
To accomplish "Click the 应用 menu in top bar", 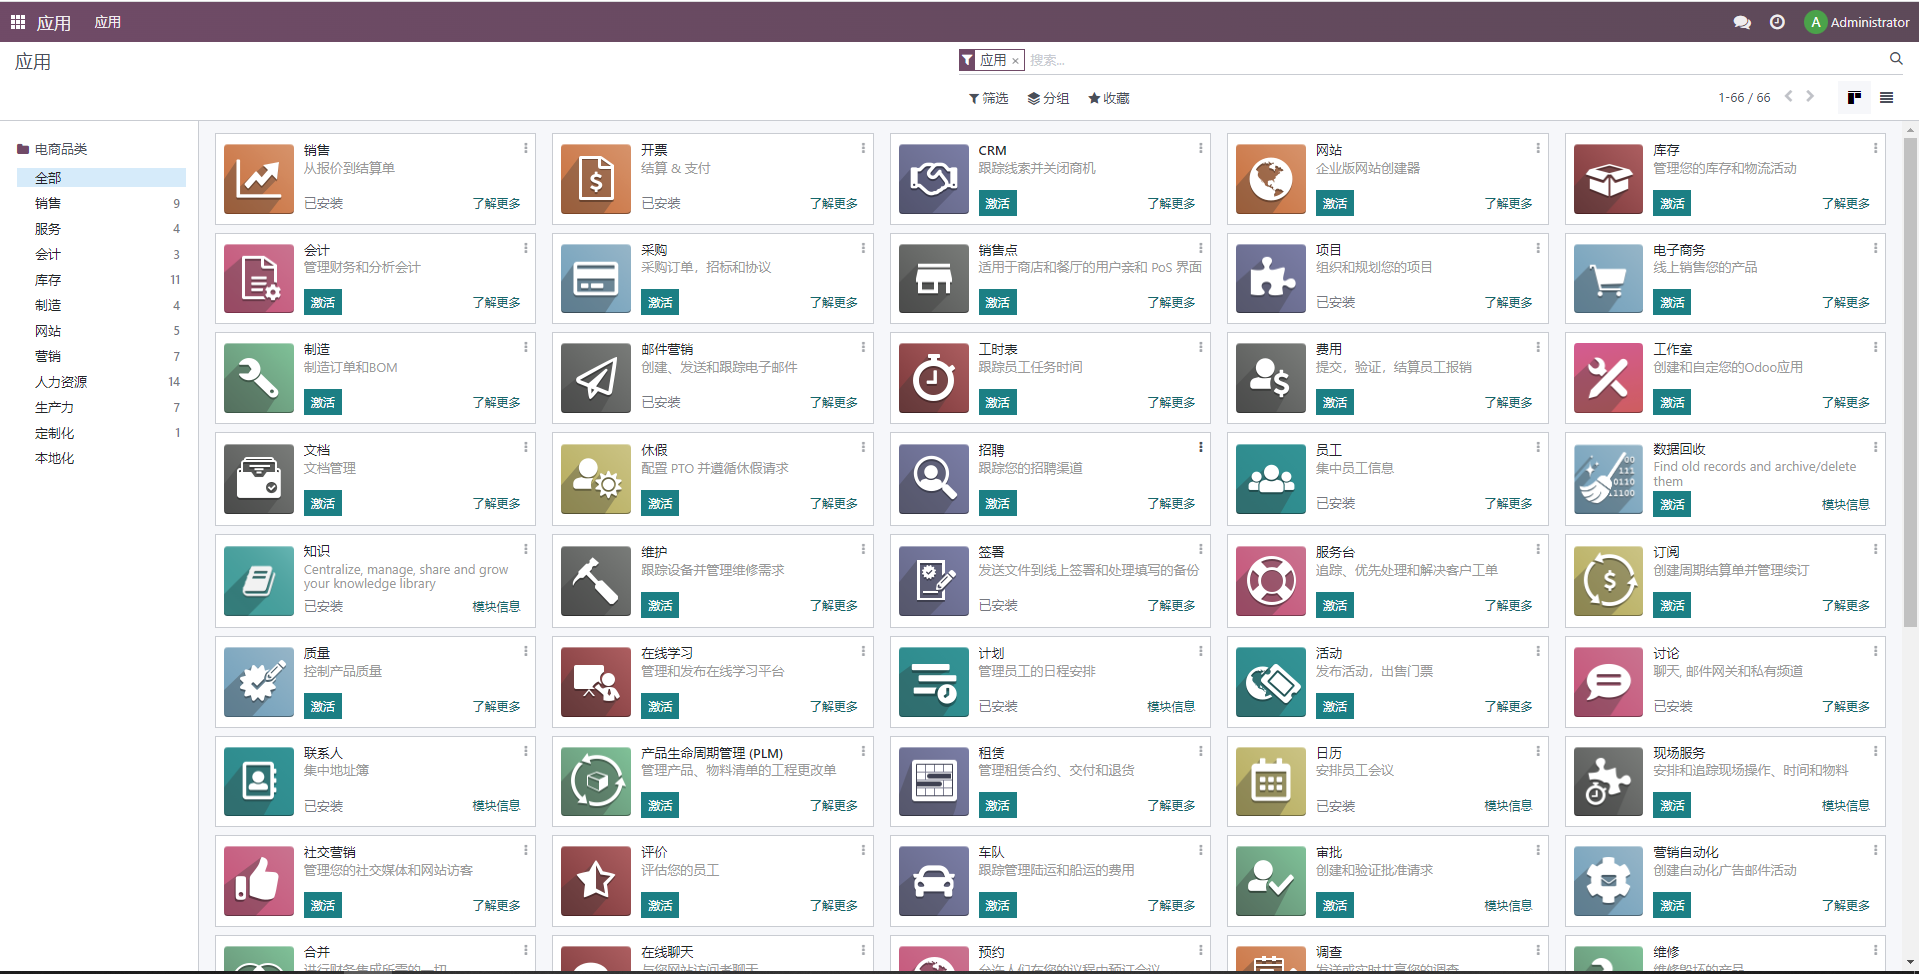I will [108, 22].
